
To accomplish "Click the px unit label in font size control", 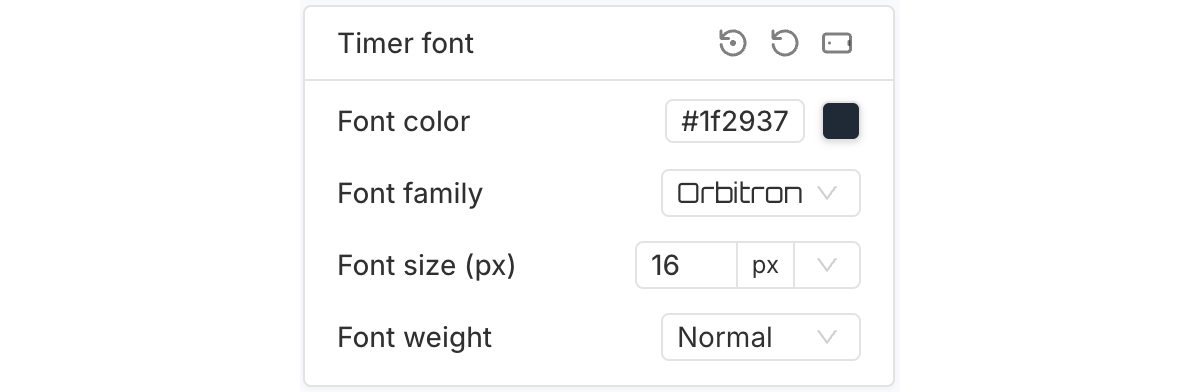I will pos(765,265).
